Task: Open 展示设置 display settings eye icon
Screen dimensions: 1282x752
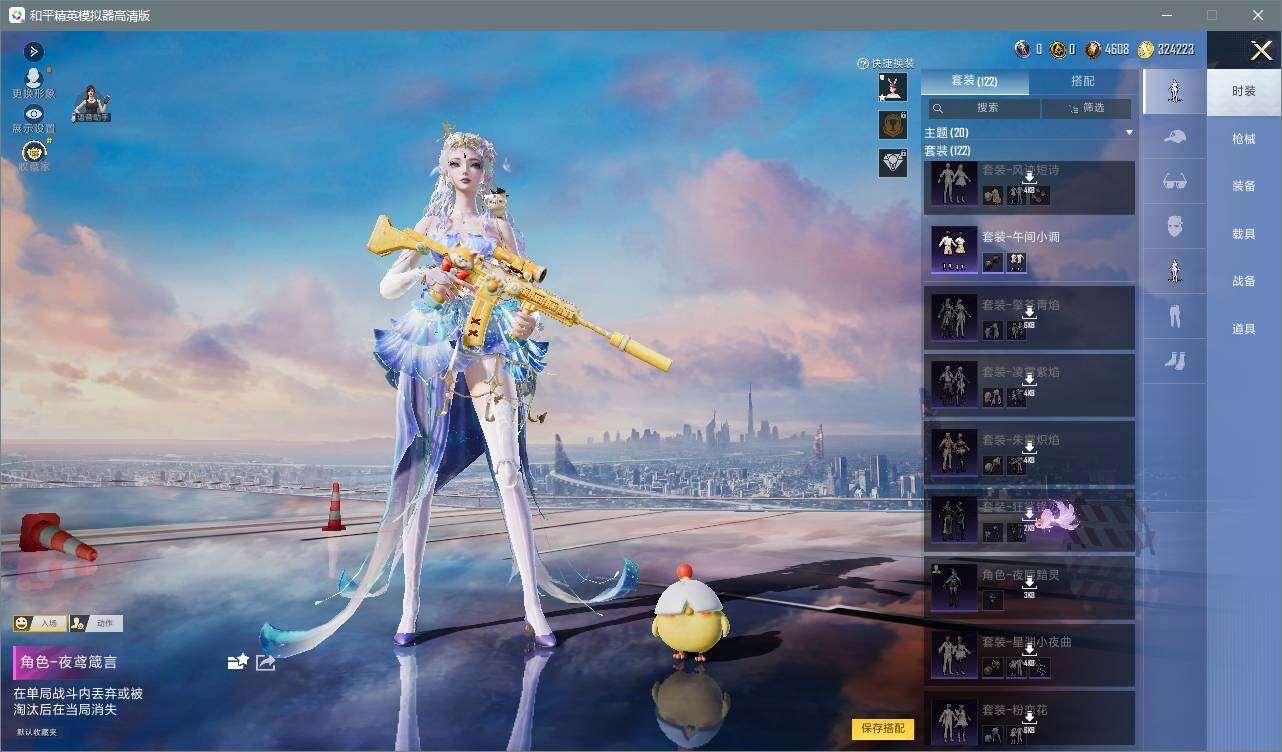Action: tap(33, 120)
